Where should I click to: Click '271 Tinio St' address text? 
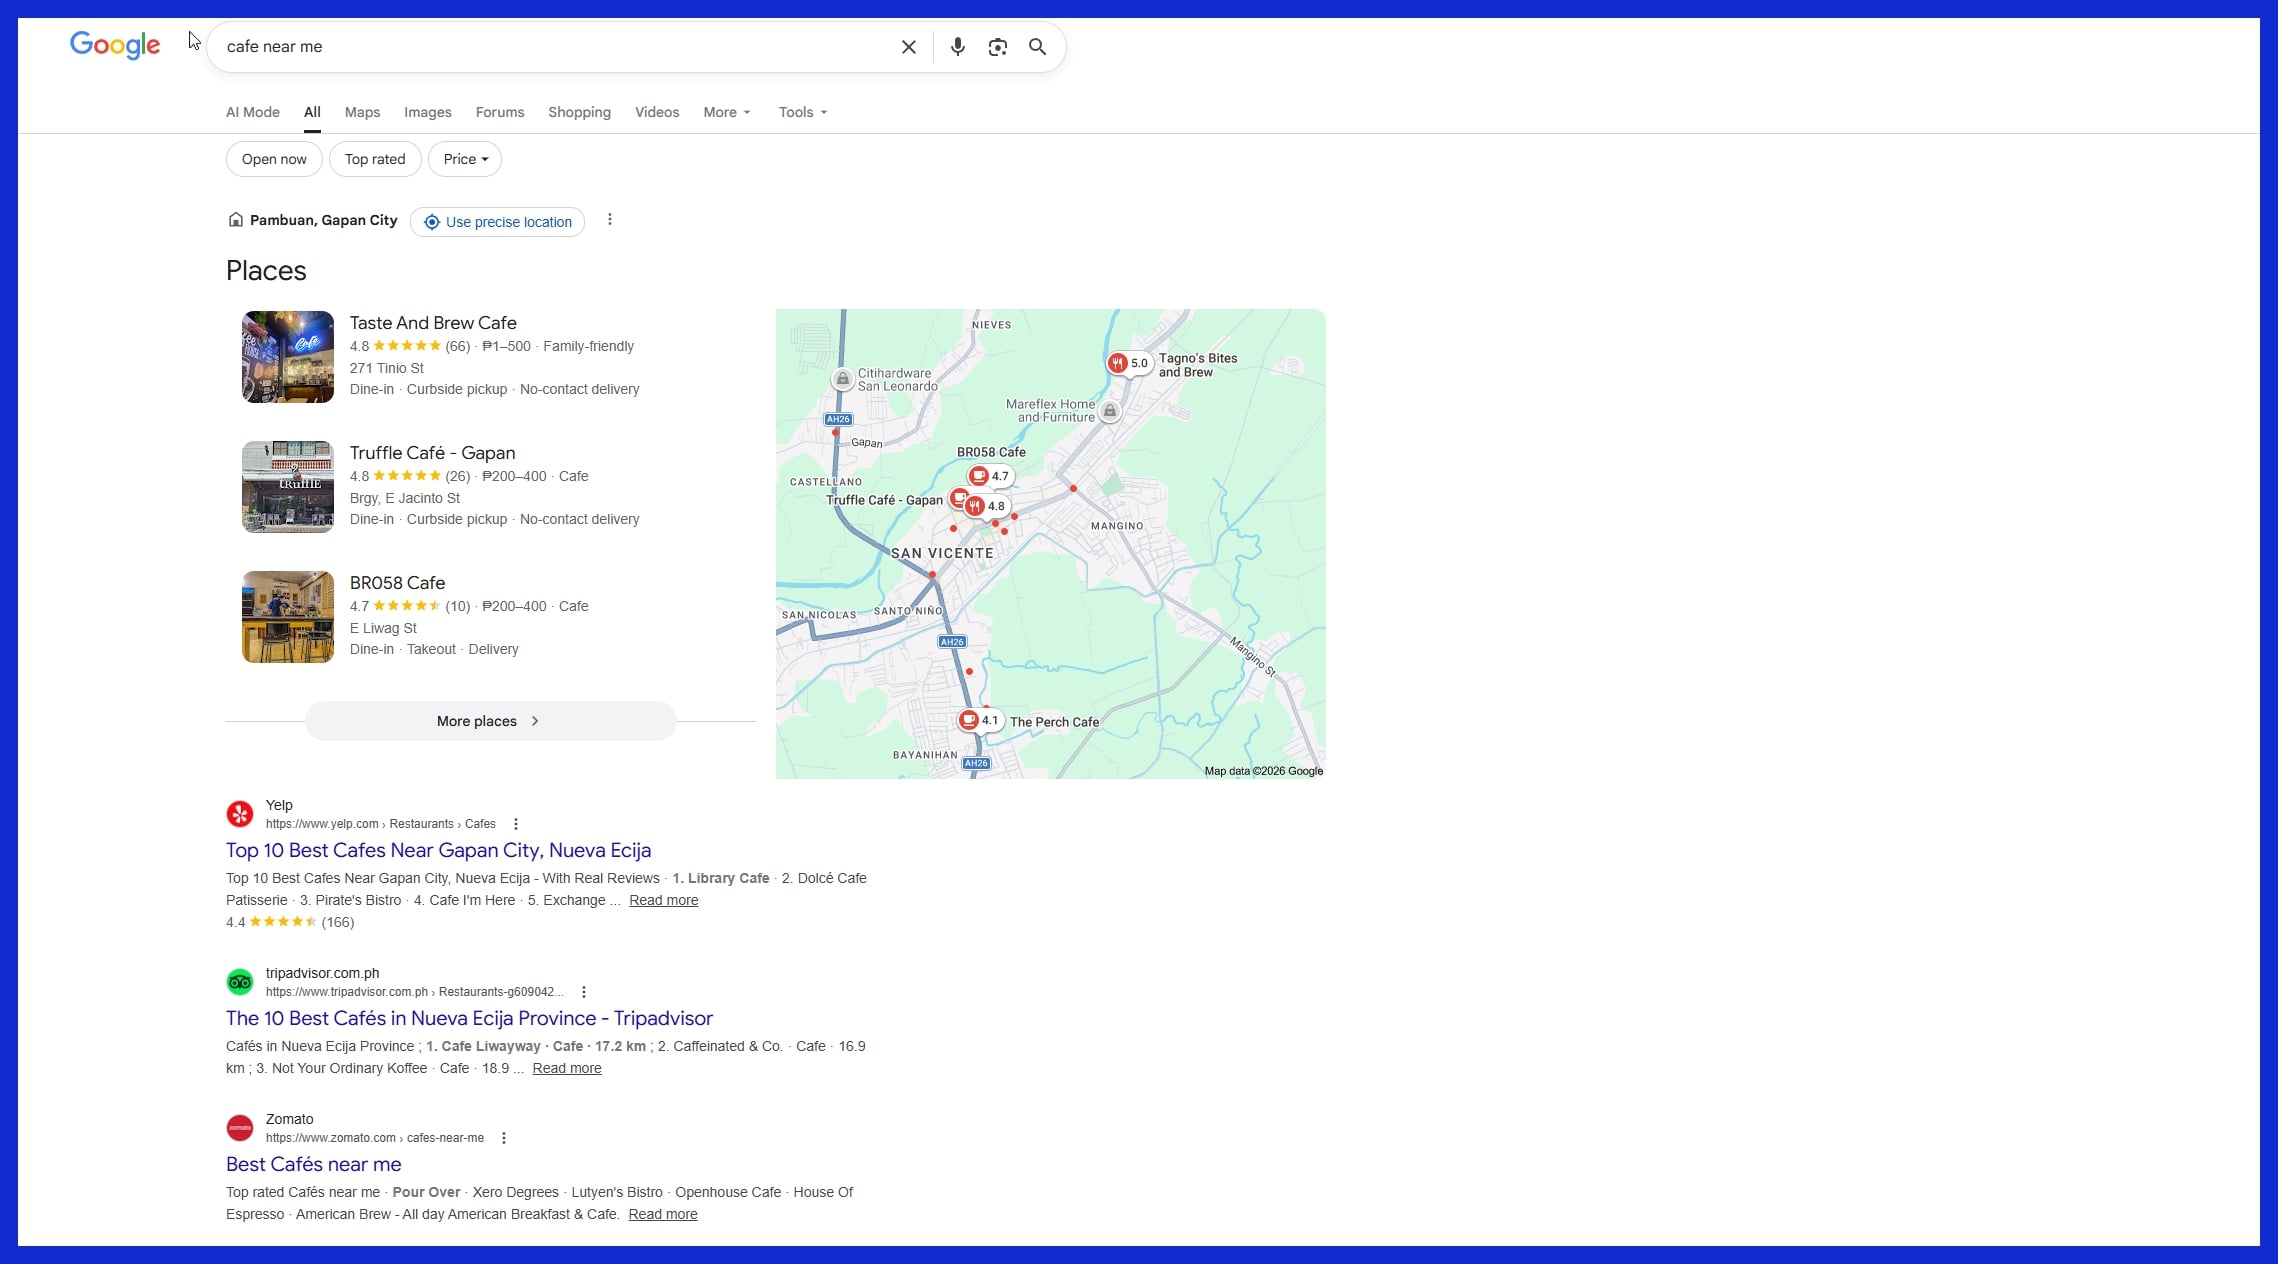tap(387, 368)
